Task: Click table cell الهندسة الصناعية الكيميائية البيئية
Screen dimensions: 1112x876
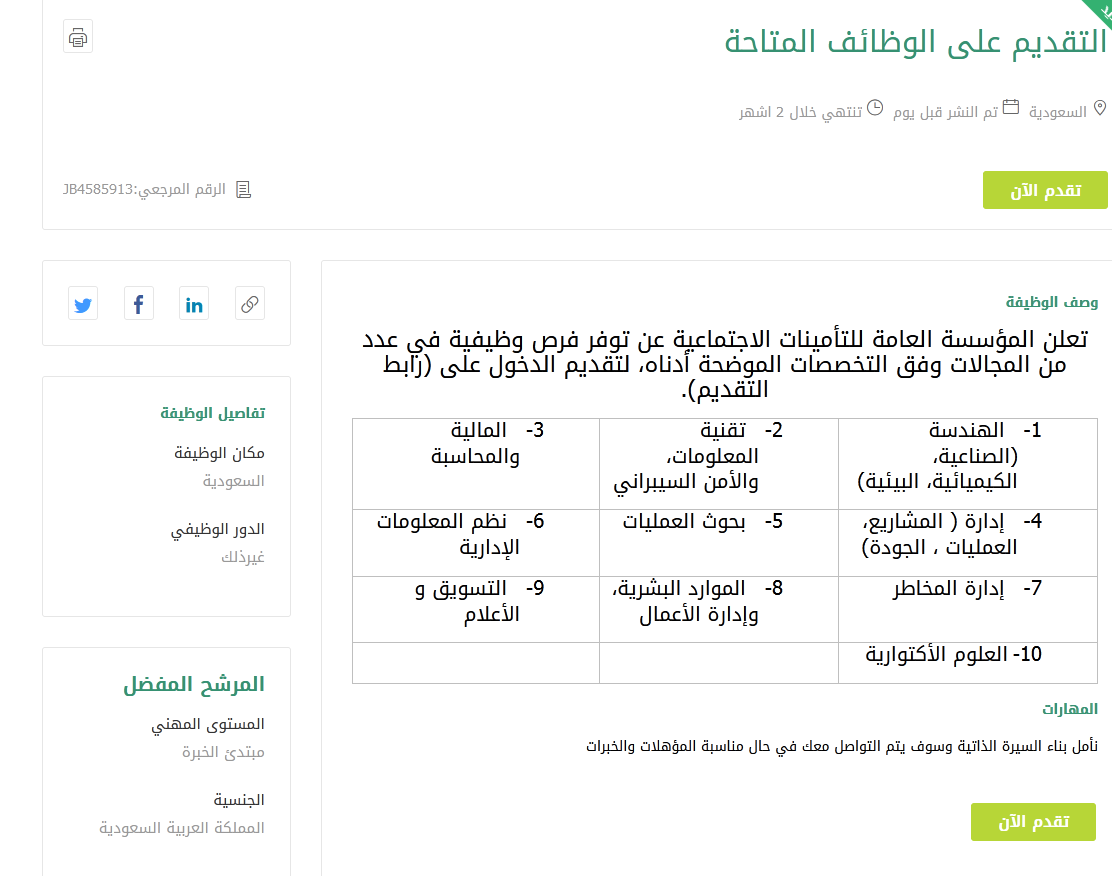Action: tap(967, 464)
